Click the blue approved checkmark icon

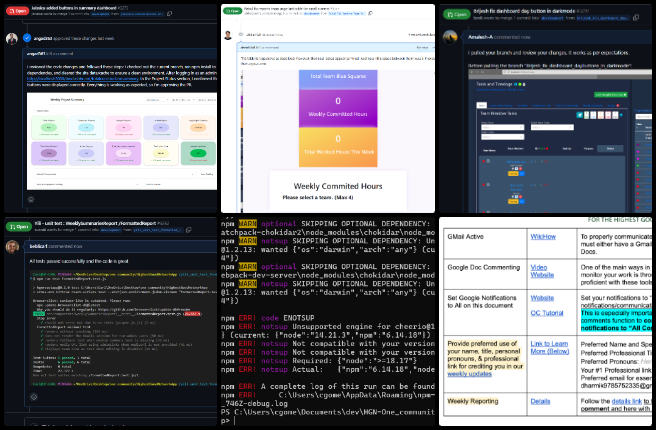27,38
